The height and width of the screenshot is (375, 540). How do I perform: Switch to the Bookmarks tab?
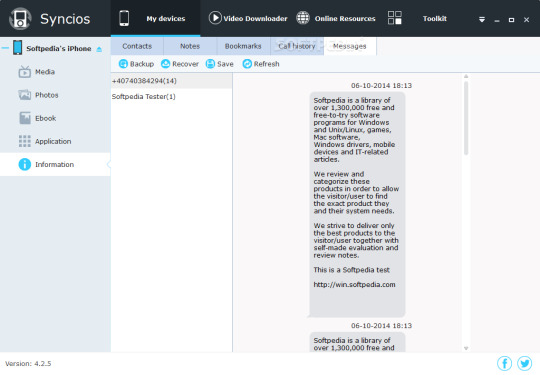pyautogui.click(x=243, y=46)
